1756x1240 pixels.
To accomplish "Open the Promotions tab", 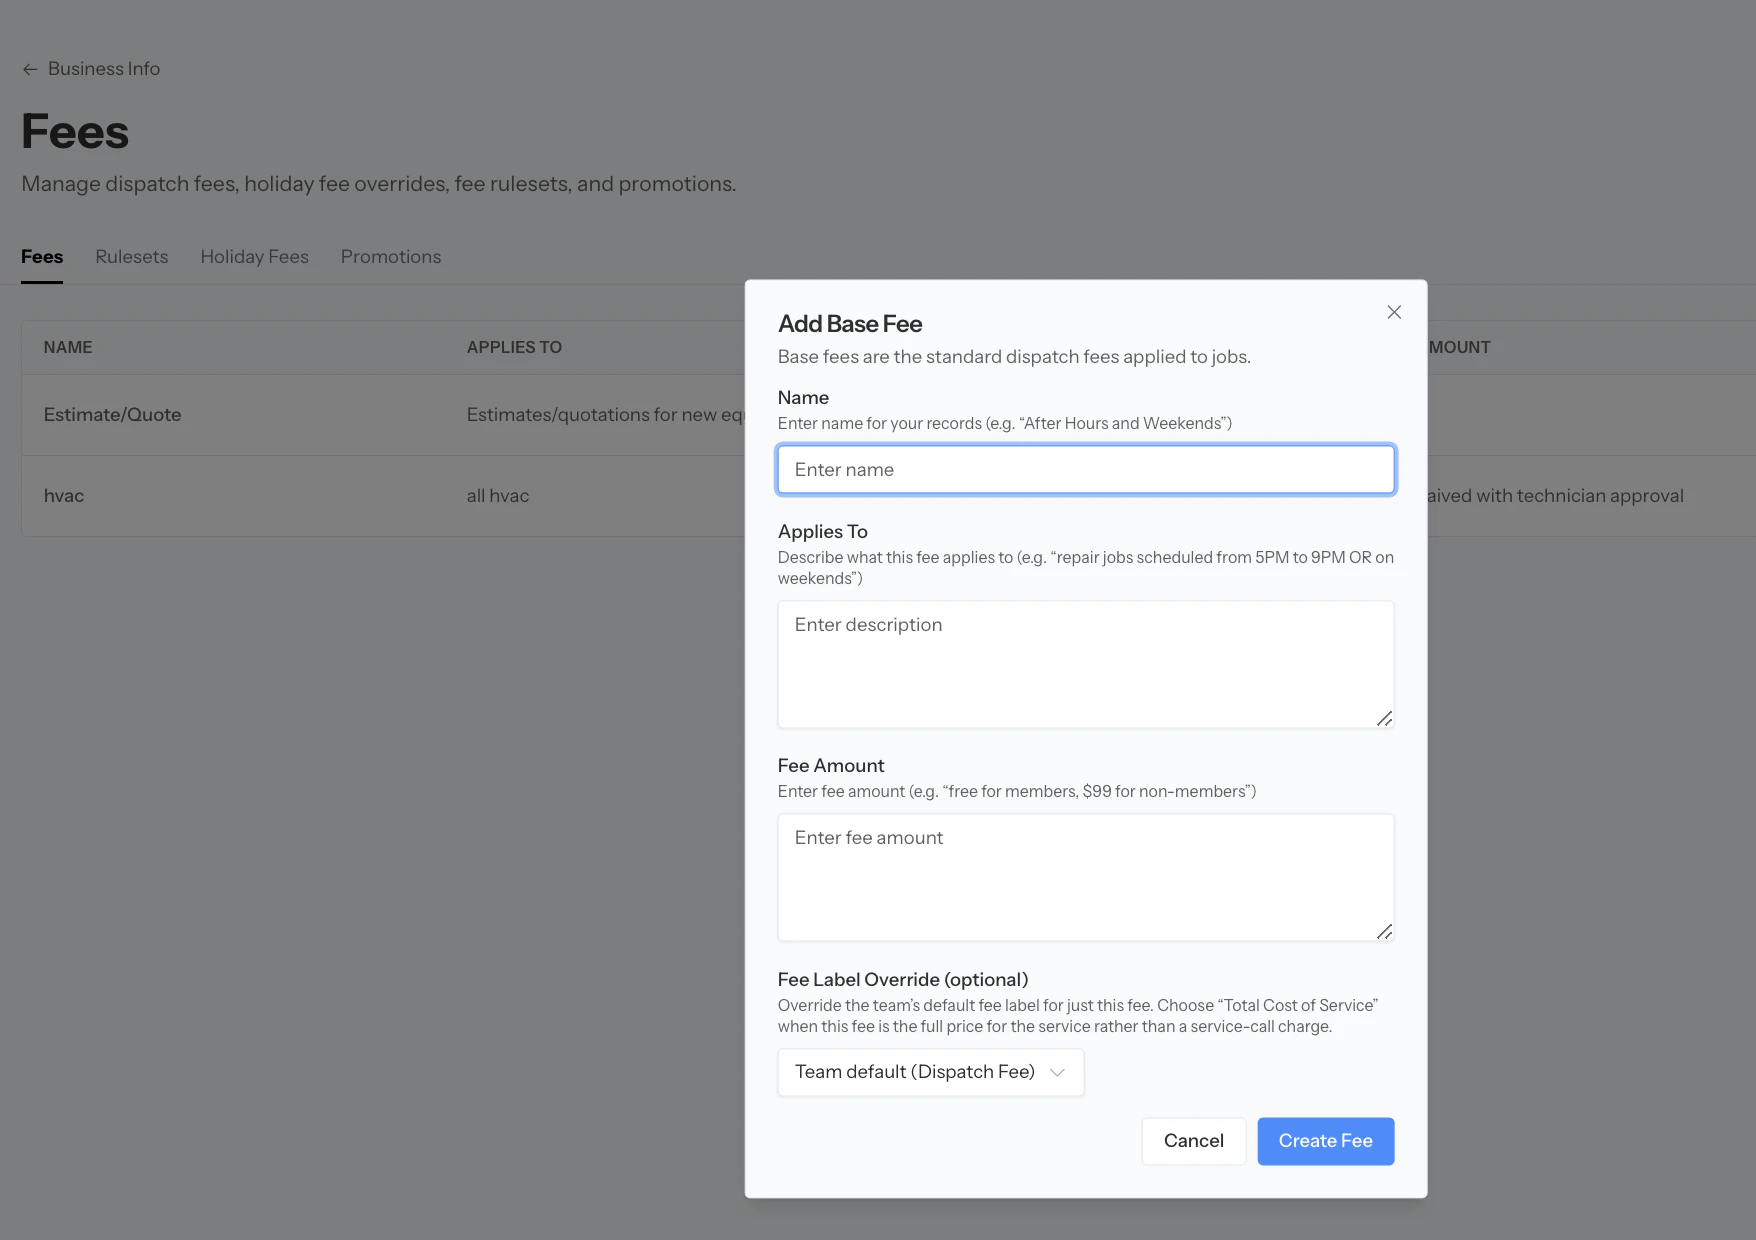I will point(391,257).
